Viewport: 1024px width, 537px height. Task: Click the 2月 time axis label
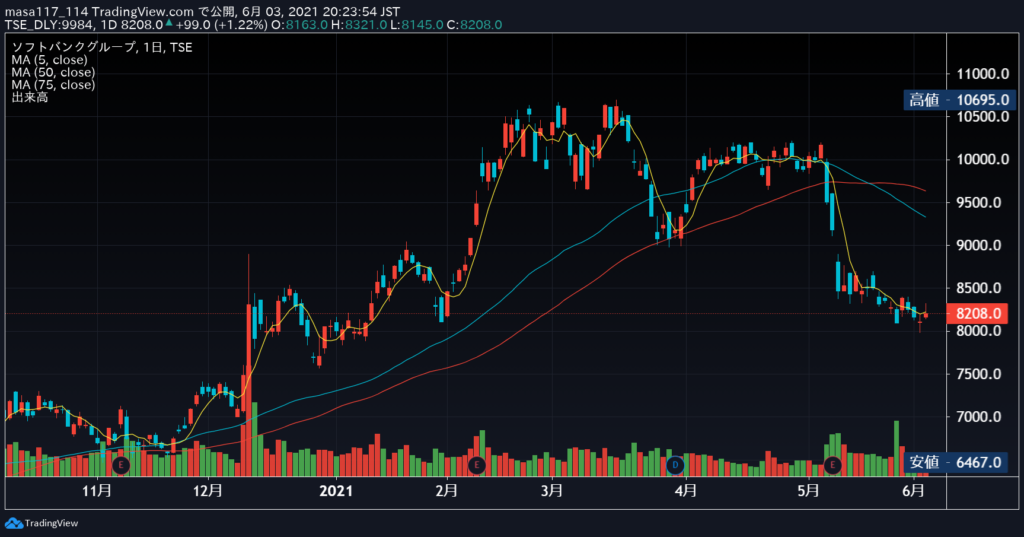(x=447, y=491)
